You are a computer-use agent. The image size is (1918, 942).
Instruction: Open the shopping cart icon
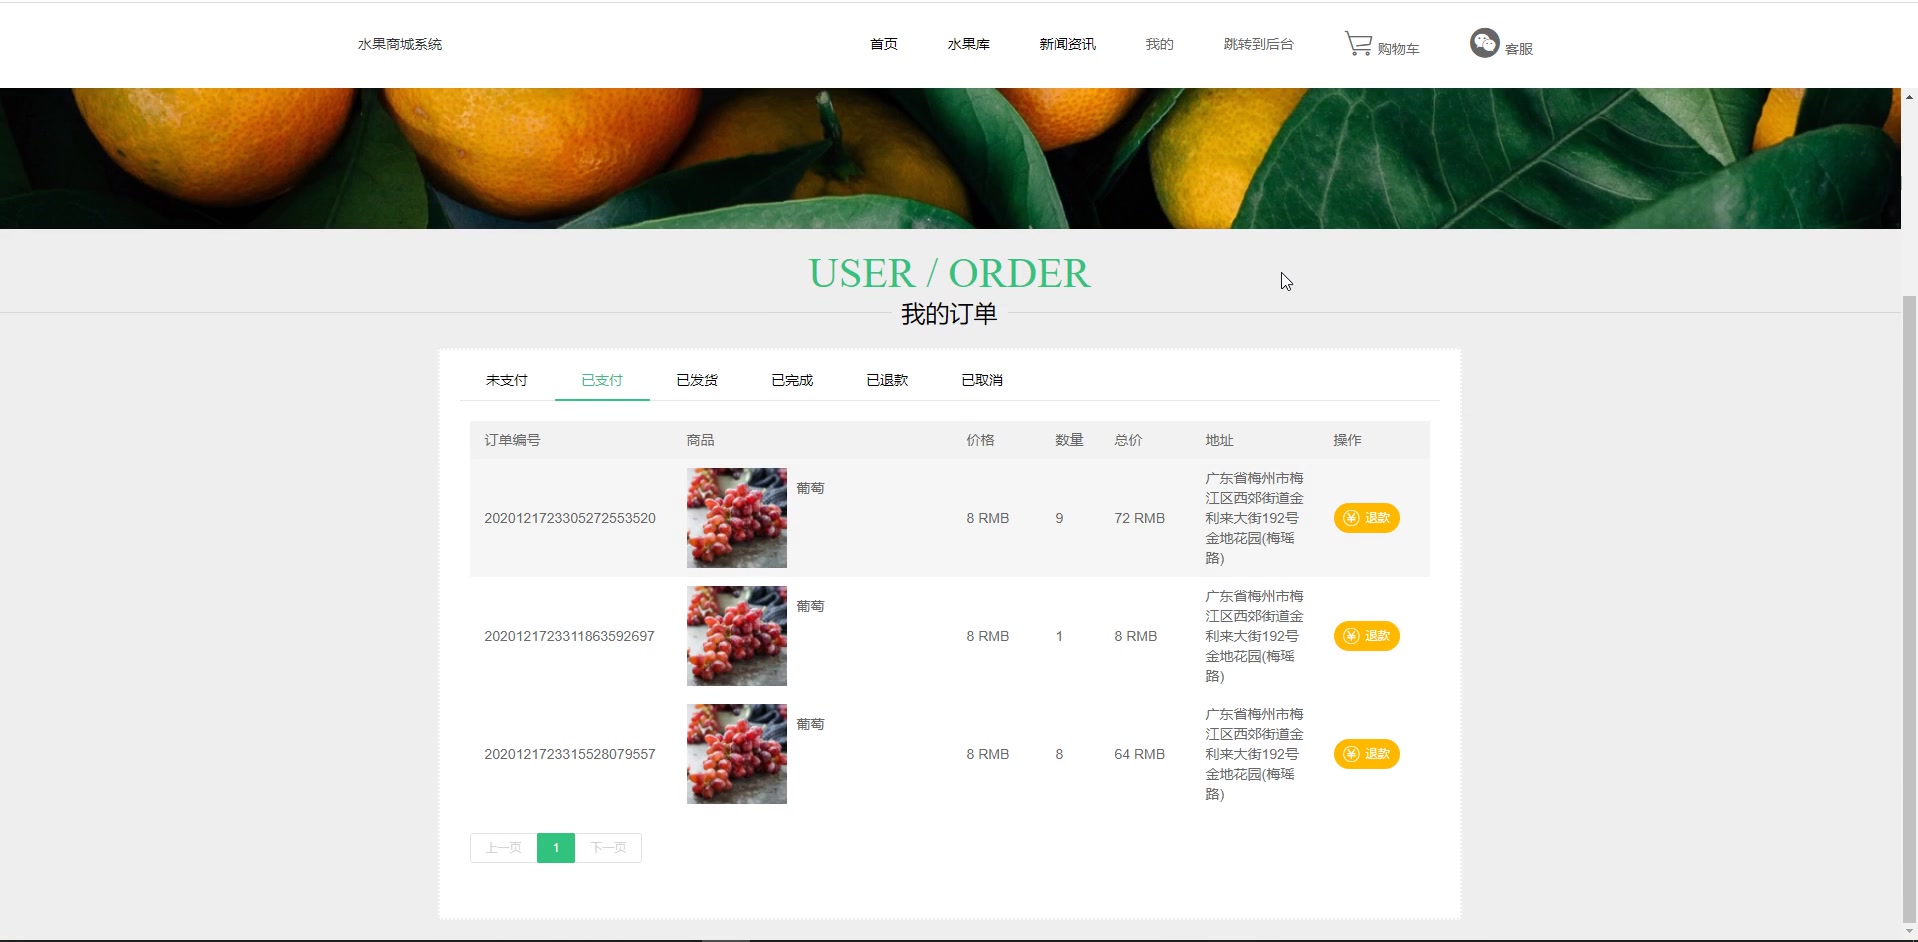coord(1358,44)
